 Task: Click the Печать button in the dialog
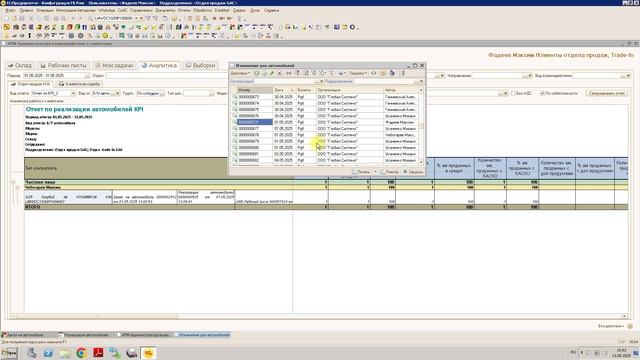(x=361, y=172)
